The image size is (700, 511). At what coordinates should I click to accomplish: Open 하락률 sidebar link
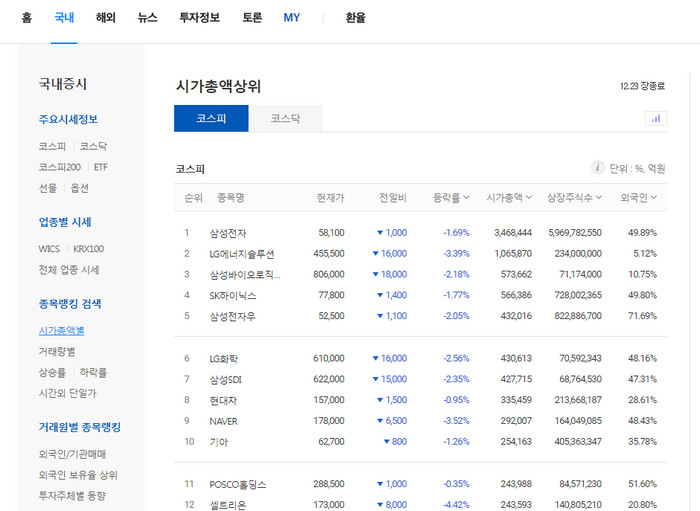(x=93, y=372)
